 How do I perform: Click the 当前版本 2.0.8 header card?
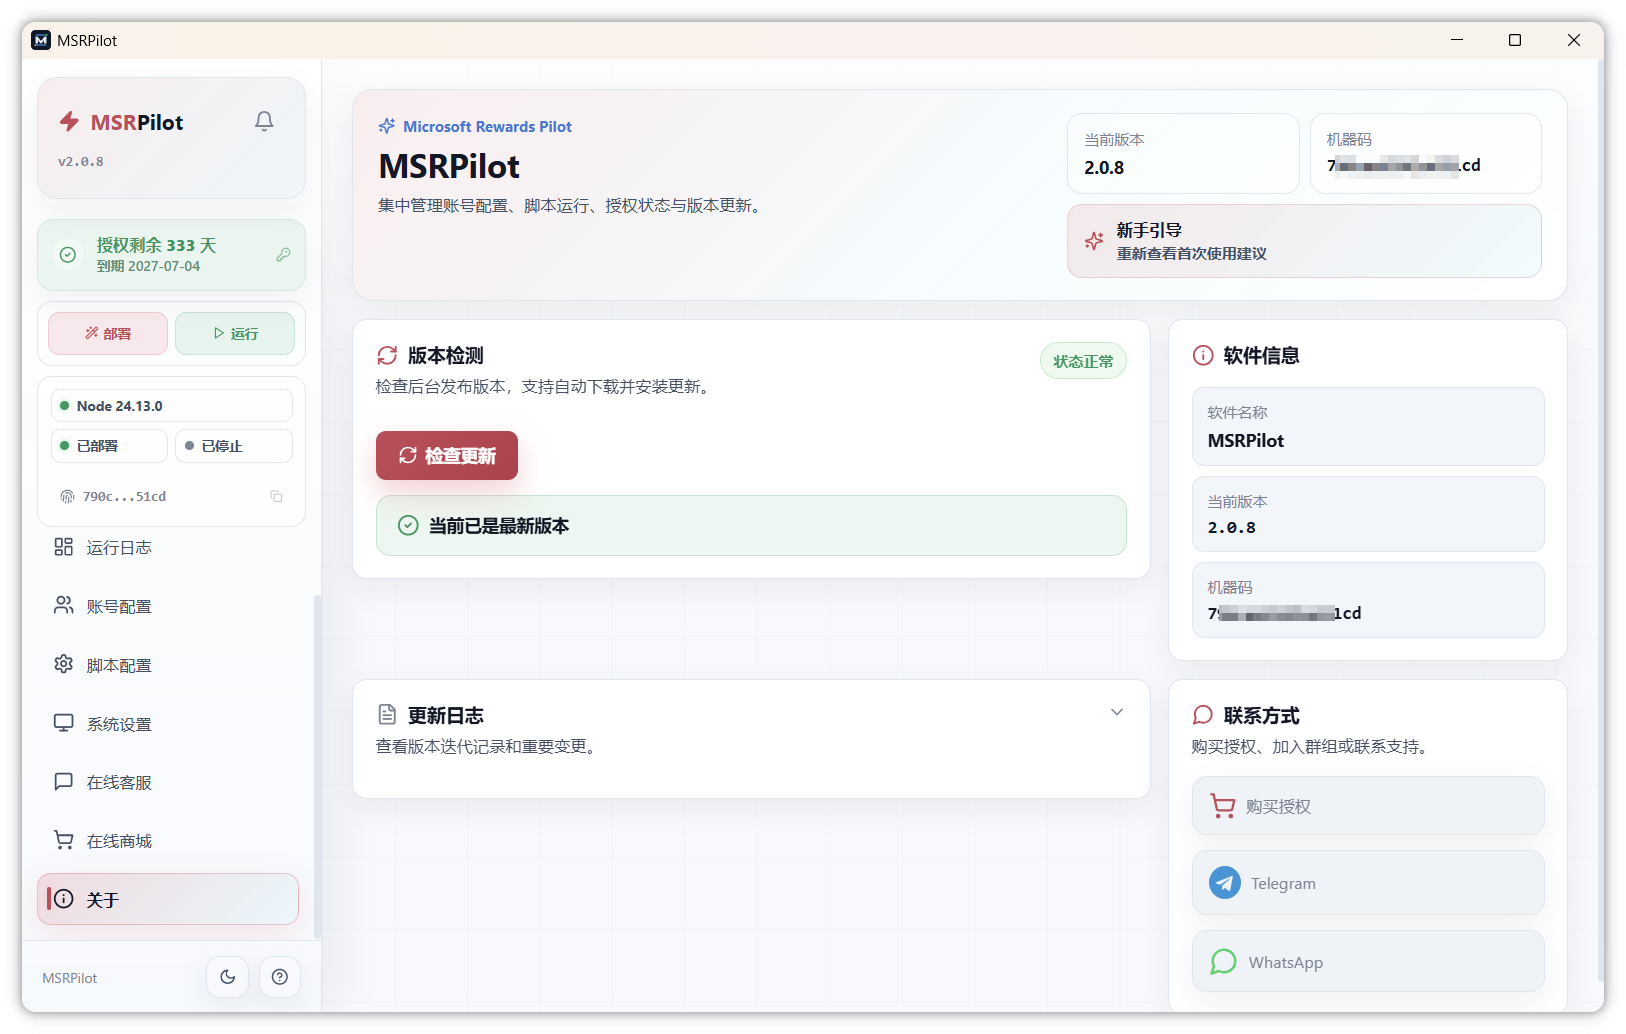[1183, 153]
